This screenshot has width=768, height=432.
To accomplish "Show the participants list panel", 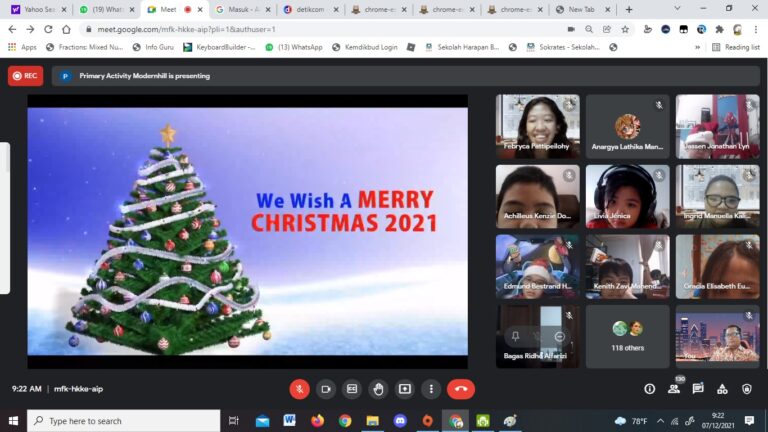I will pos(675,389).
